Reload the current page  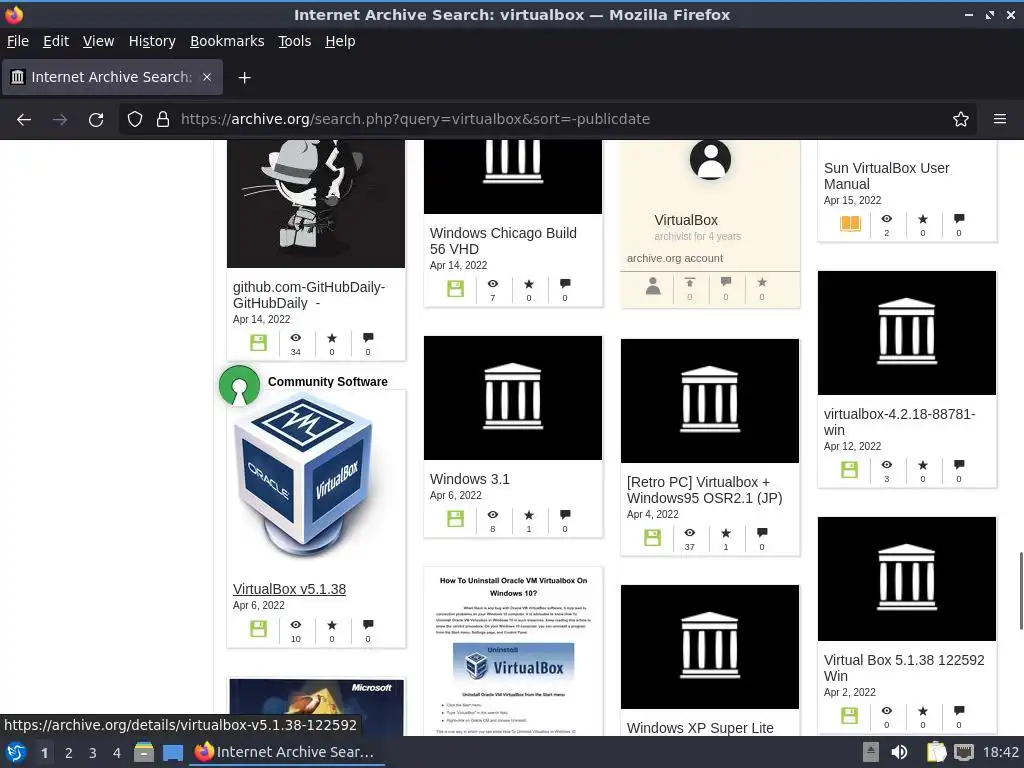click(96, 120)
